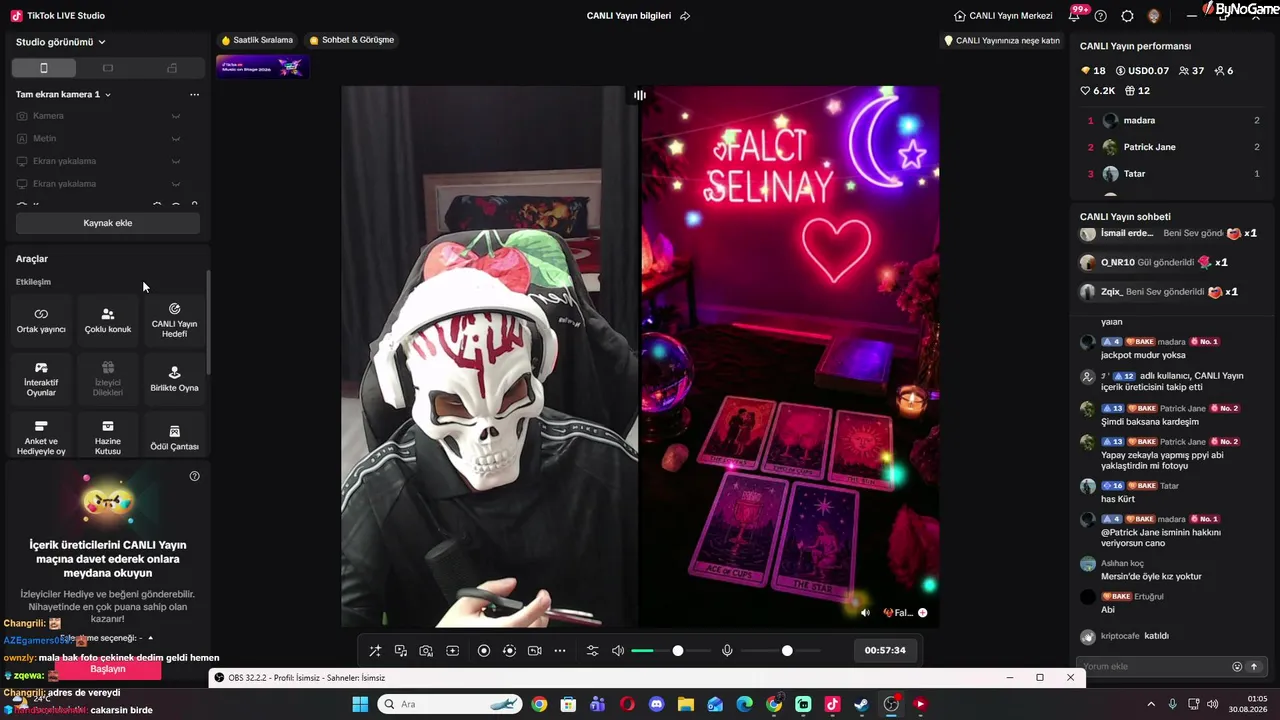Switch to portrait phone layout
The height and width of the screenshot is (720, 1280).
tap(43, 68)
